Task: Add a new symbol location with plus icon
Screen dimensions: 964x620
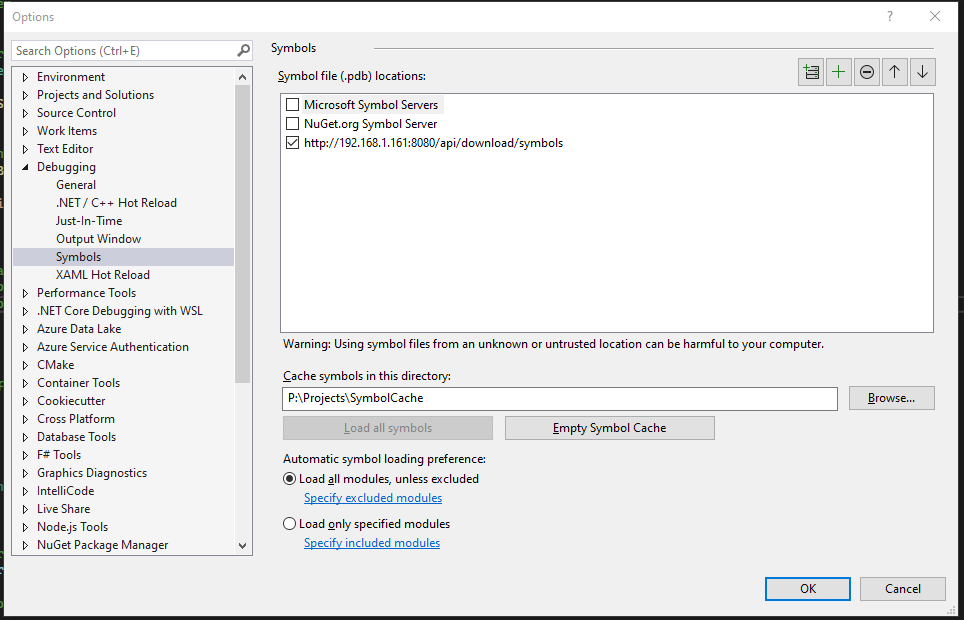Action: click(x=839, y=72)
